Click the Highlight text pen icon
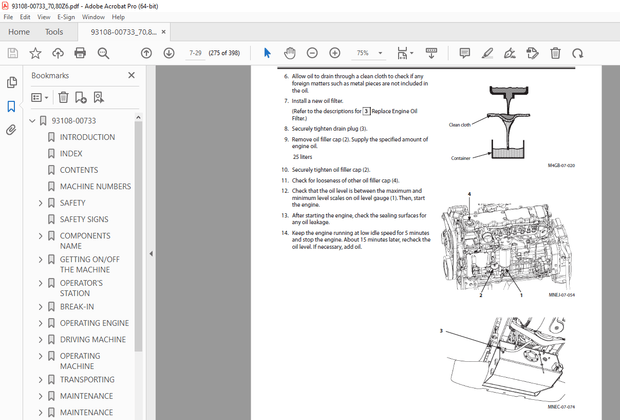Viewport: 620px width, 420px height. [x=487, y=53]
